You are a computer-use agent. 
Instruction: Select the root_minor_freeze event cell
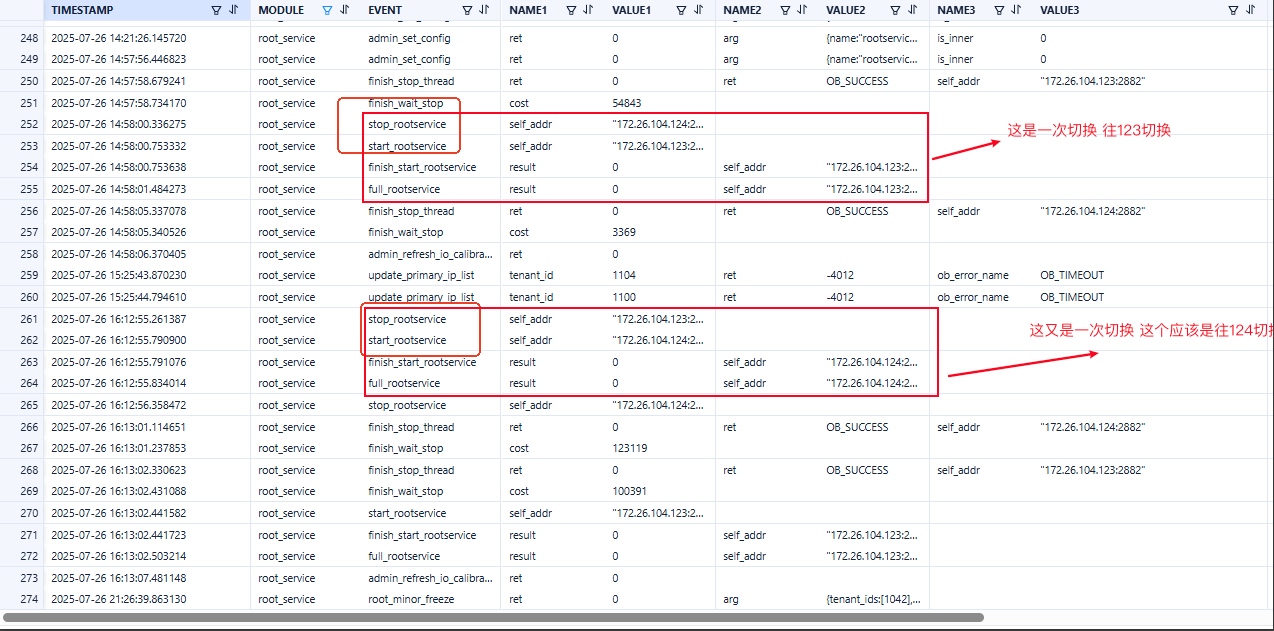point(411,599)
